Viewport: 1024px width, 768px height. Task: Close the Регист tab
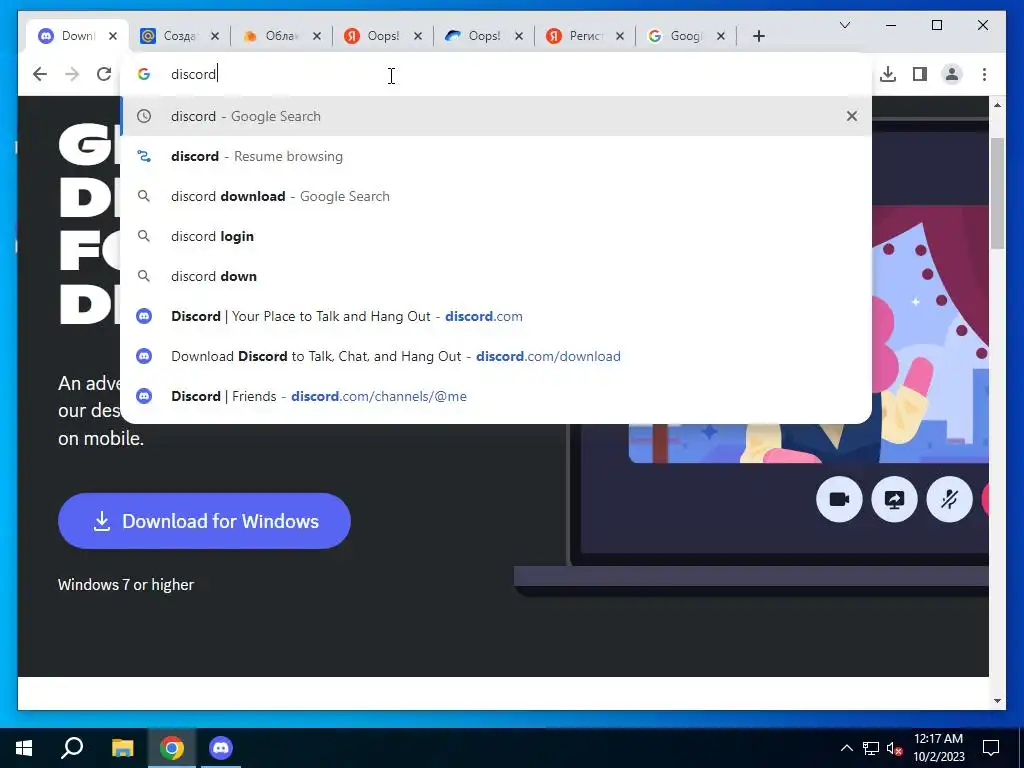[620, 36]
